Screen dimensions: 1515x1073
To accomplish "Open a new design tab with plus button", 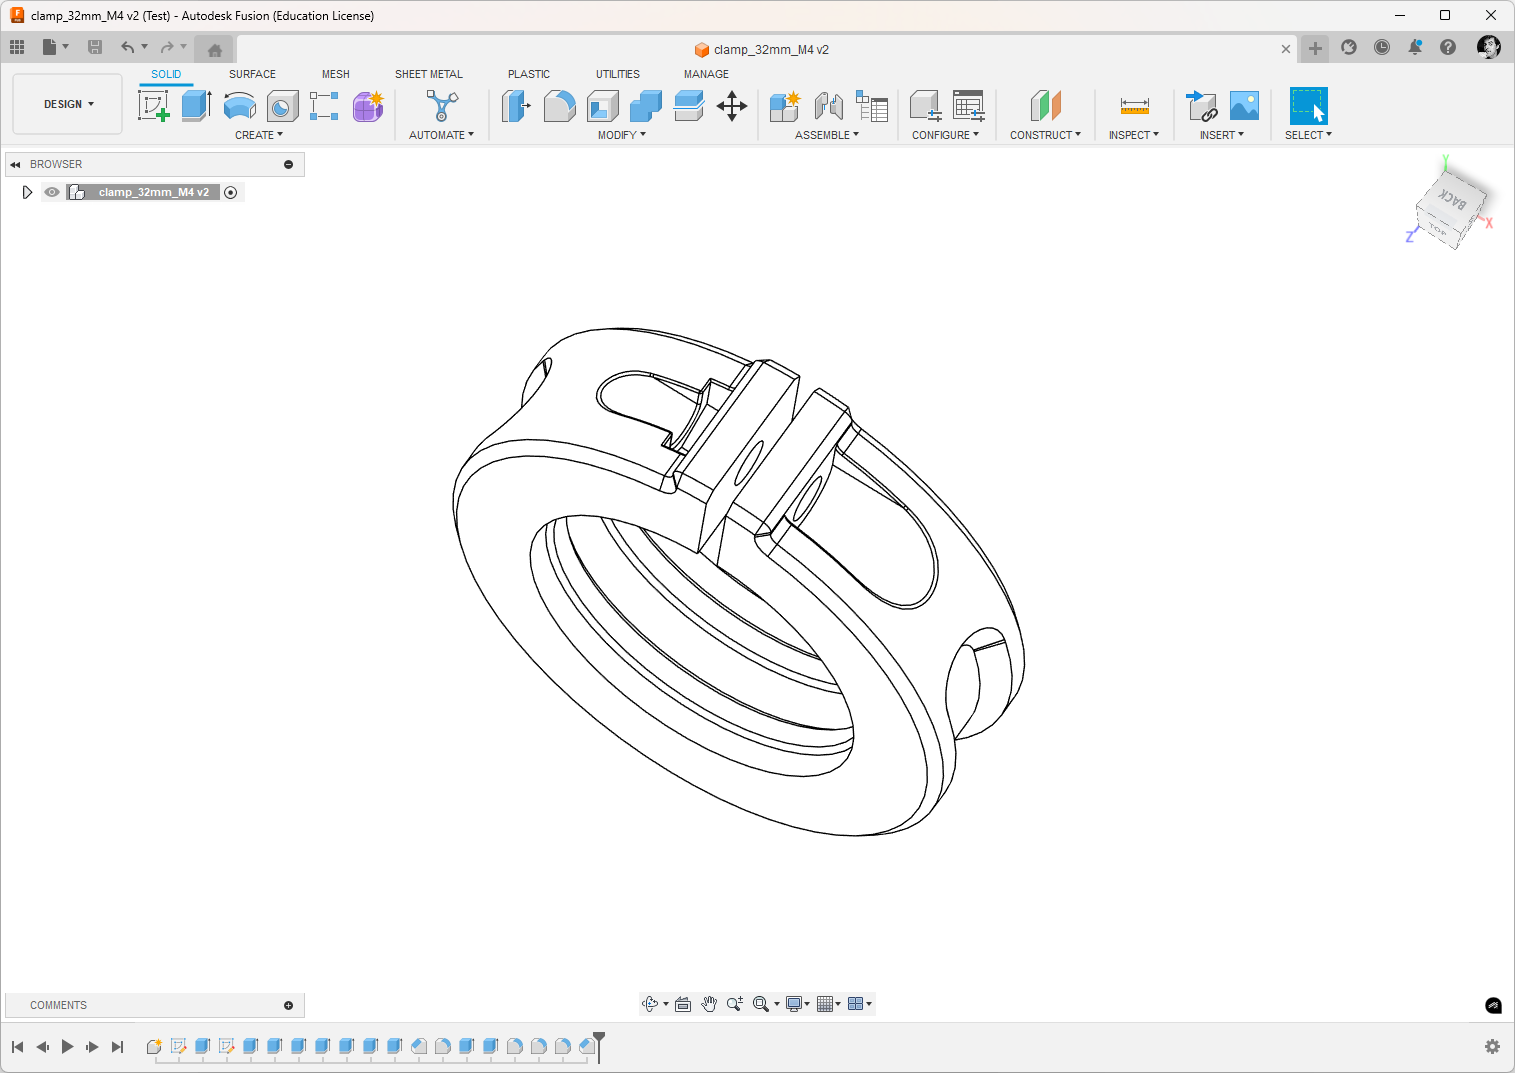I will coord(1315,48).
